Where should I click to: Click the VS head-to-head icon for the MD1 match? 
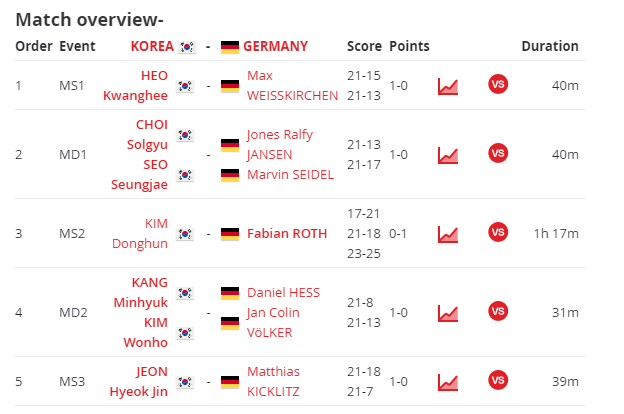coord(498,153)
